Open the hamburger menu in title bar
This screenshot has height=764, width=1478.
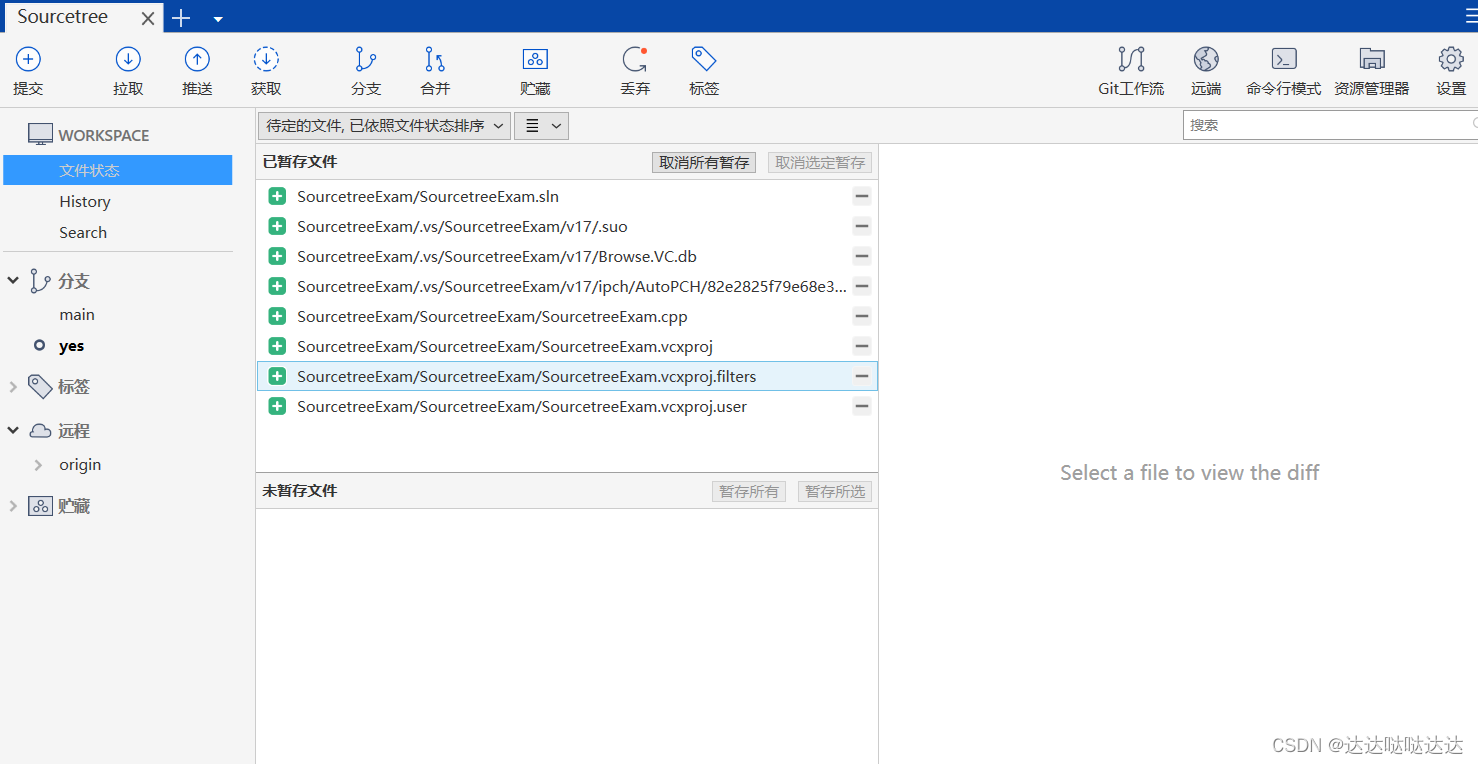tap(1471, 16)
